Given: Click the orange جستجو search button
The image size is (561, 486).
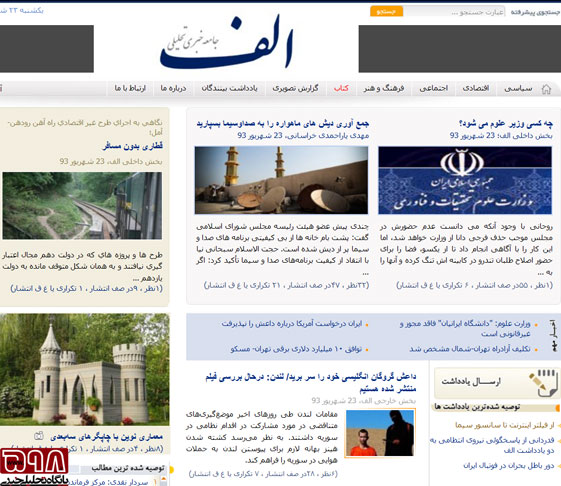Looking at the screenshot, I should point(386,11).
